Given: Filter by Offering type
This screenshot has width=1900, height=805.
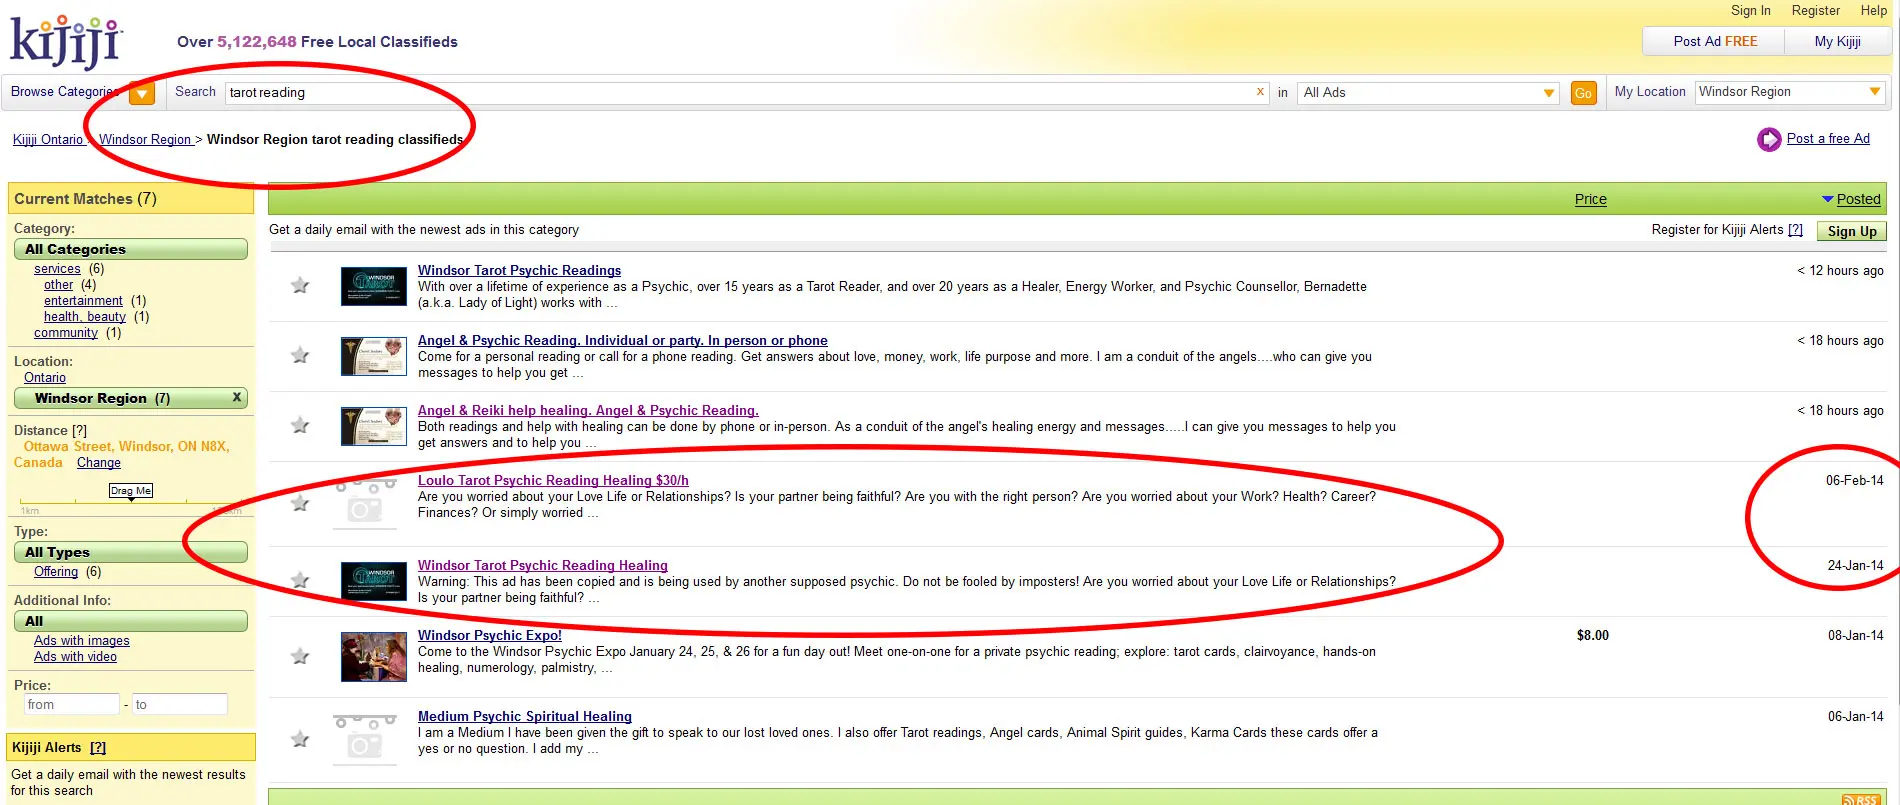Looking at the screenshot, I should [x=56, y=572].
